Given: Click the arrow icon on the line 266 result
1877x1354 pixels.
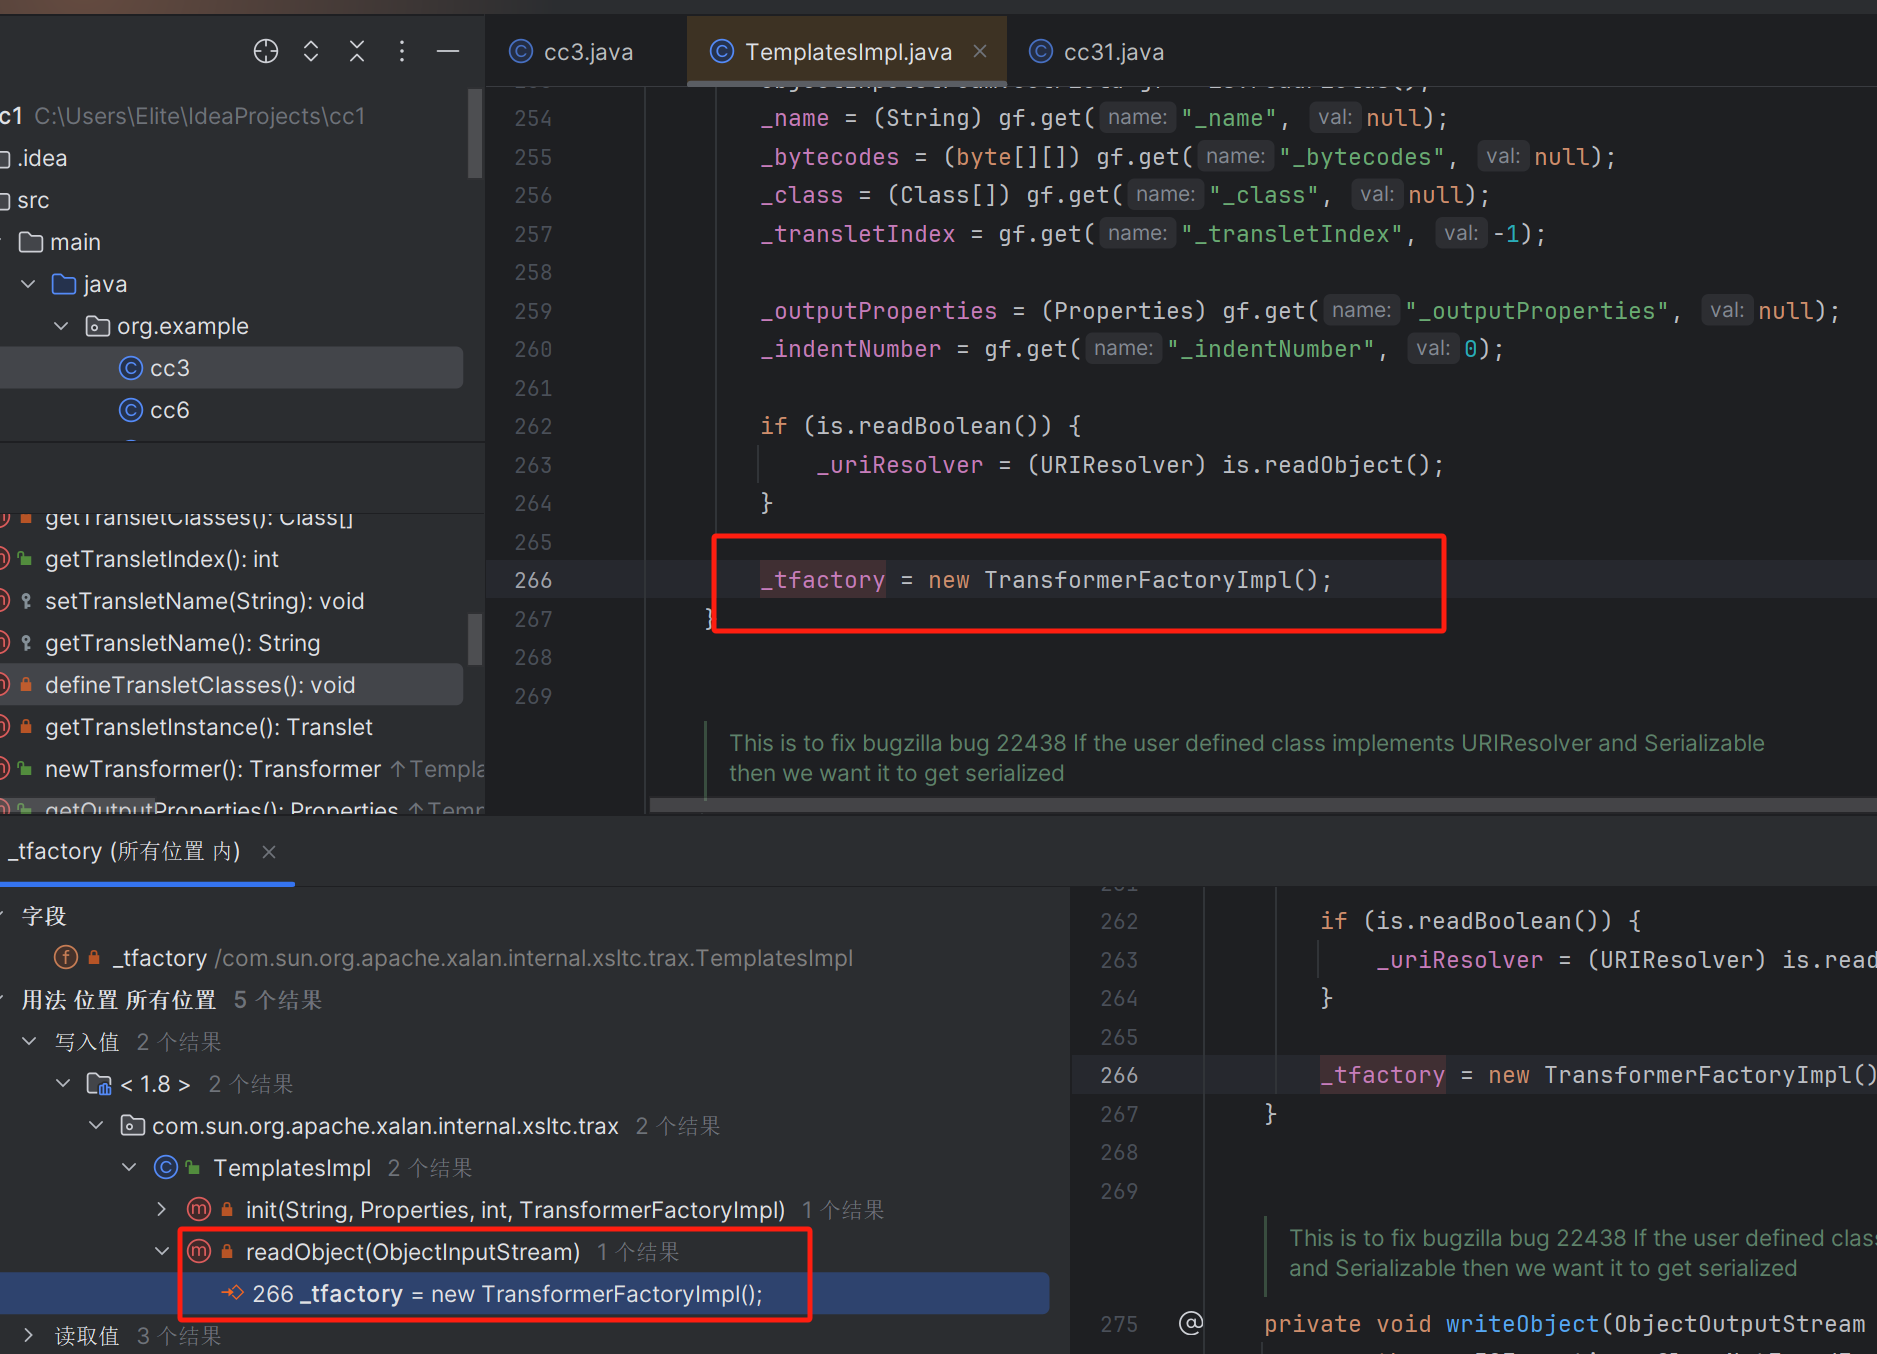Looking at the screenshot, I should point(232,1293).
